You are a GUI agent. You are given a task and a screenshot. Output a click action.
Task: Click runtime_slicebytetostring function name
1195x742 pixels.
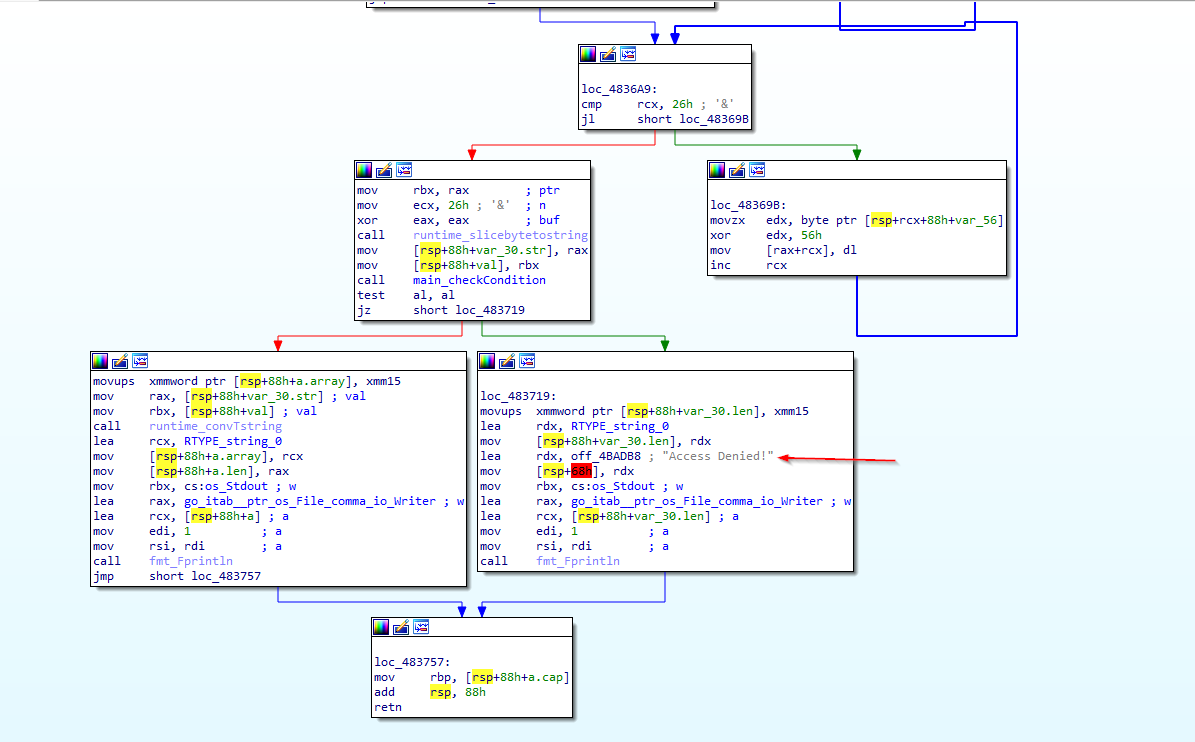[x=500, y=235]
